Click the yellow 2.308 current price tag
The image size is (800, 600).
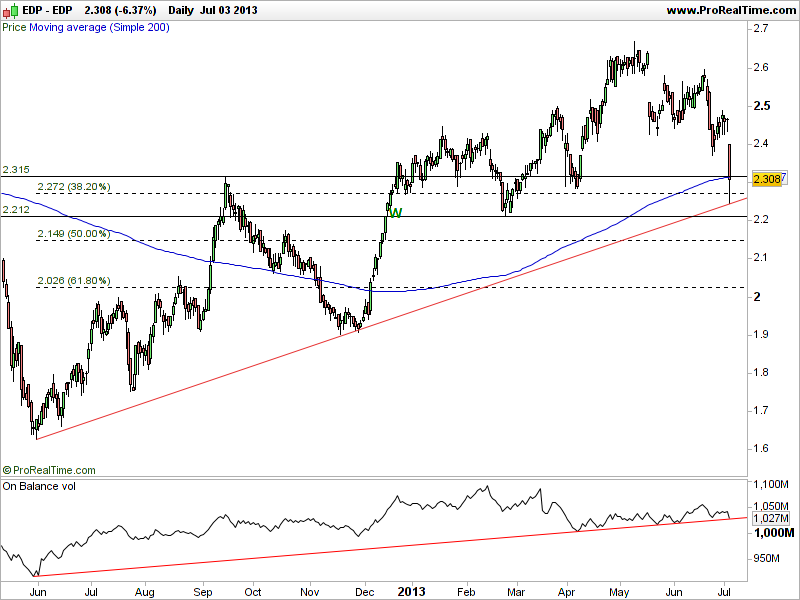pyautogui.click(x=767, y=179)
